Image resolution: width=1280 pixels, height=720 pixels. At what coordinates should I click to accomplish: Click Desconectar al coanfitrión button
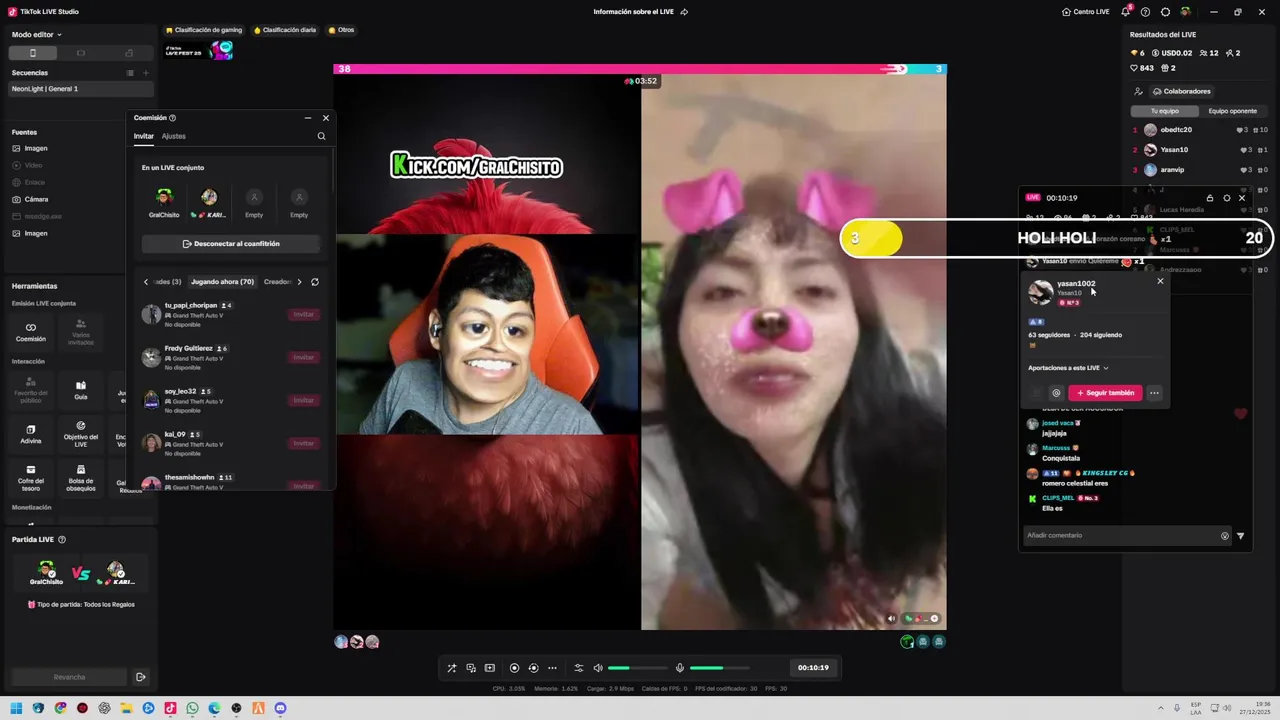tap(231, 244)
